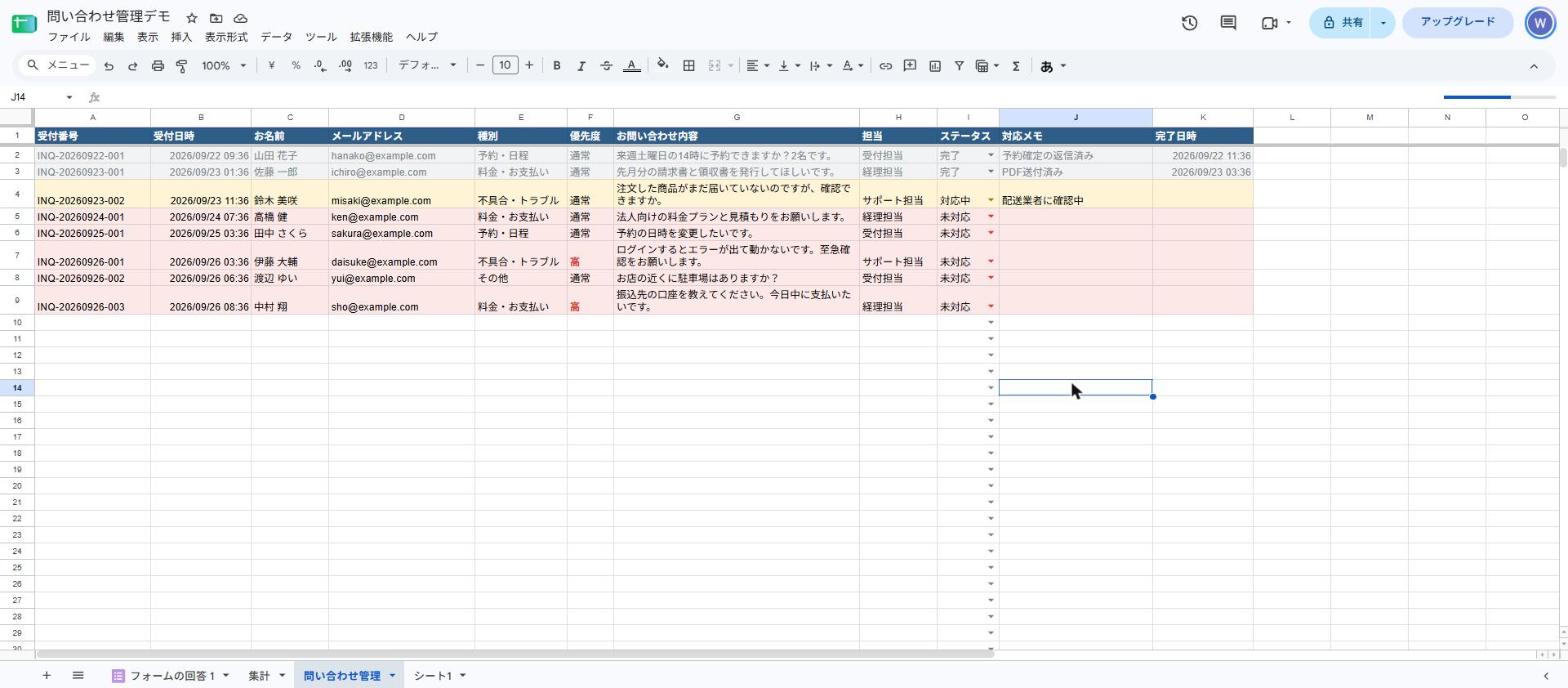Move the document to a folder
The height and width of the screenshot is (688, 1568).
216,18
